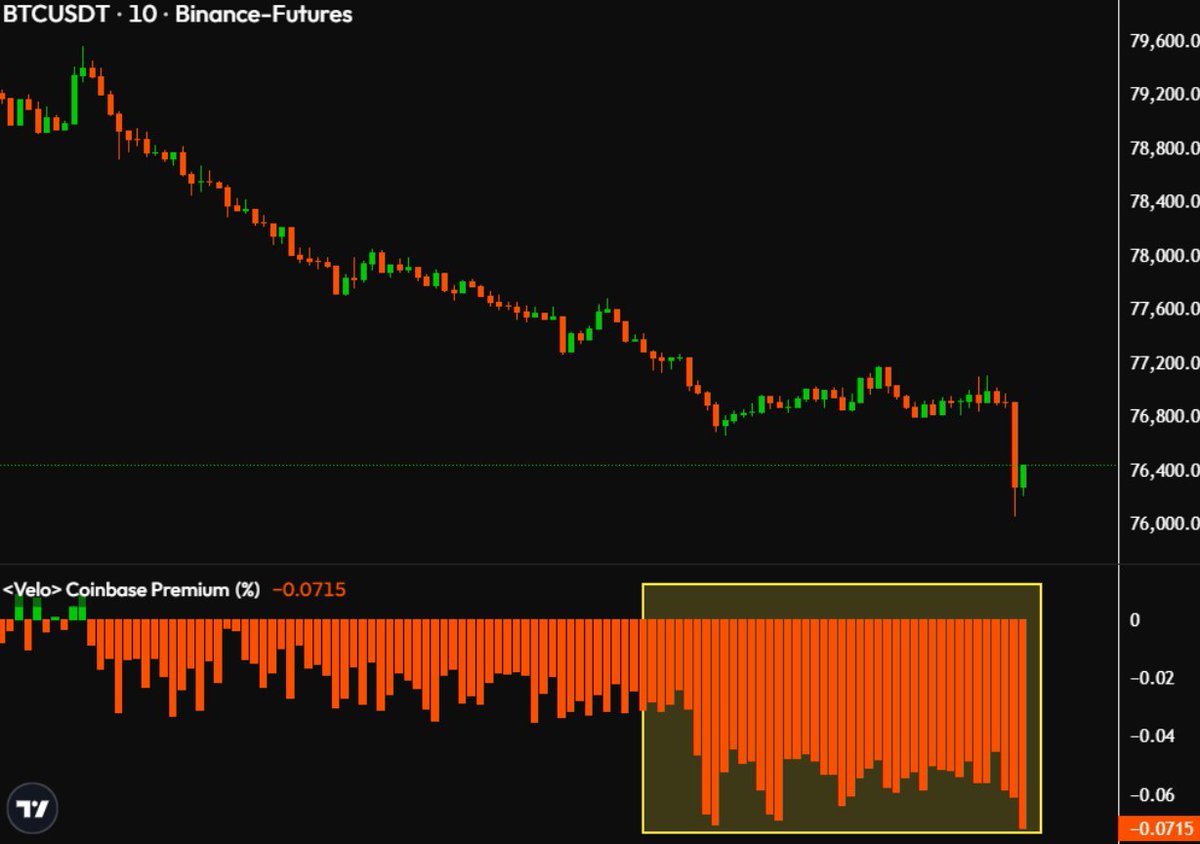Viewport: 1200px width, 844px height.
Task: Click the last histogram bar reaching -0.0715
Action: tap(1023, 724)
